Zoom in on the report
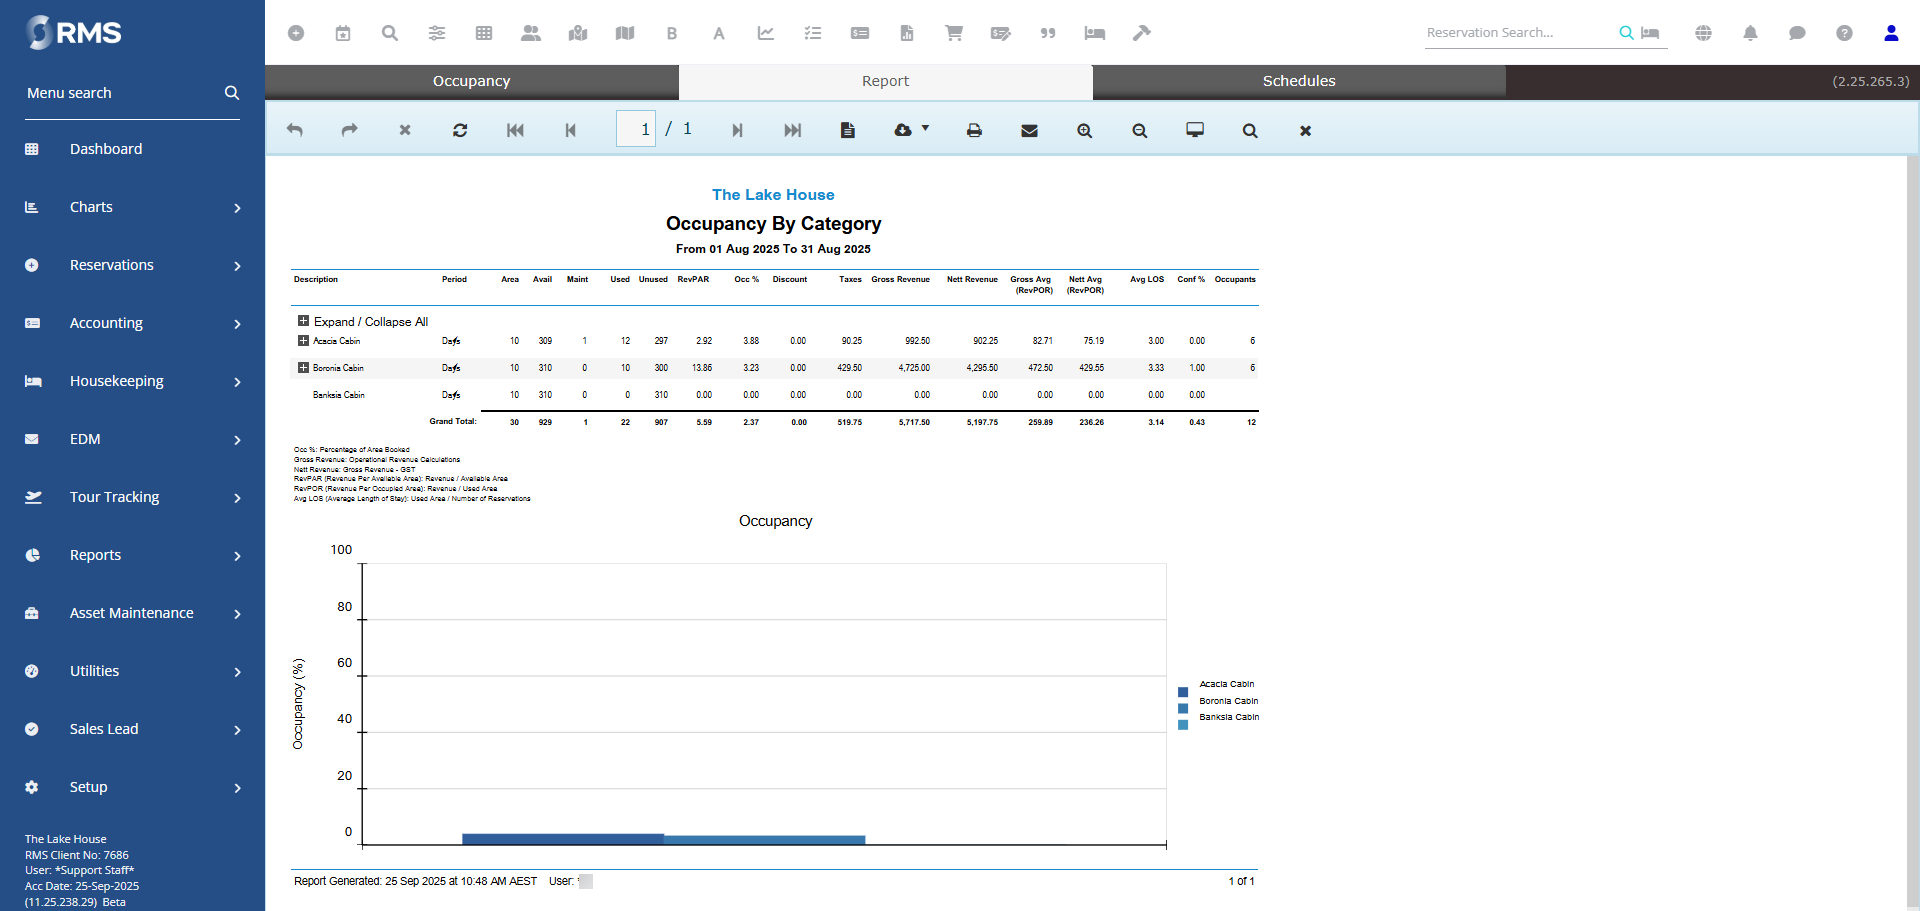The height and width of the screenshot is (911, 1920). 1085,130
